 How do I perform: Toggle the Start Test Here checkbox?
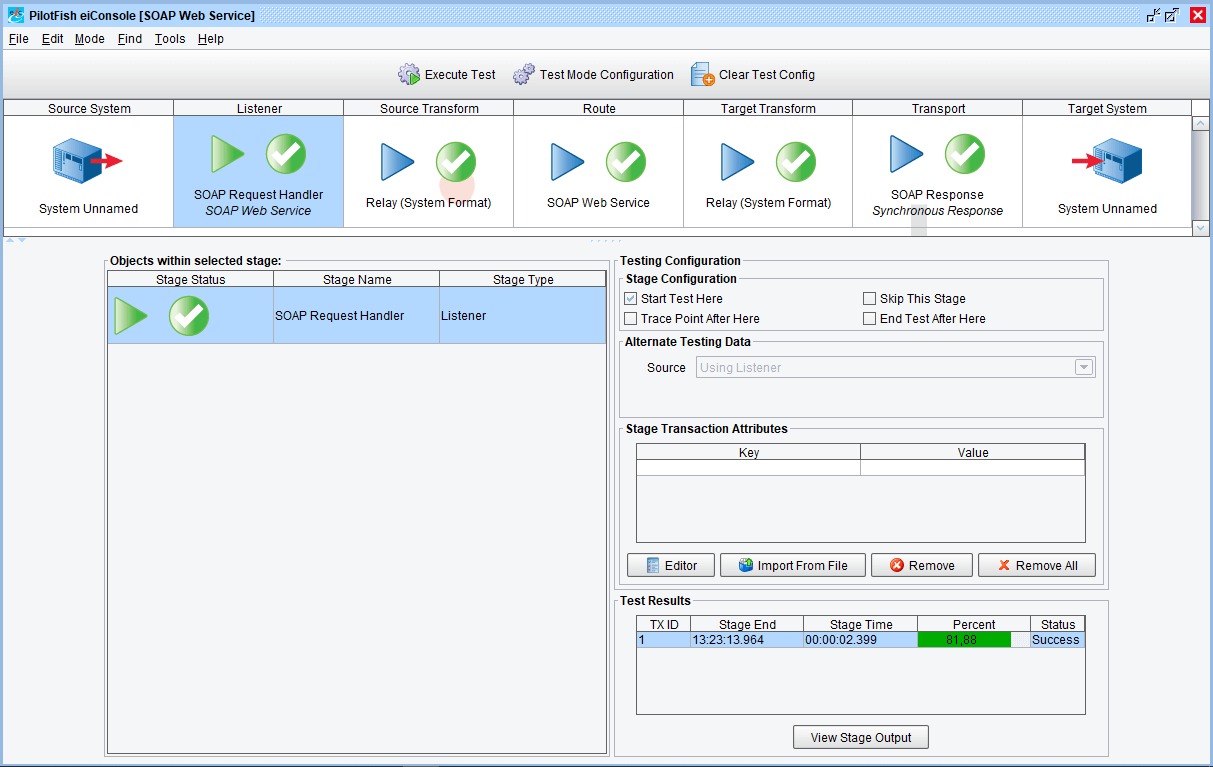[631, 299]
